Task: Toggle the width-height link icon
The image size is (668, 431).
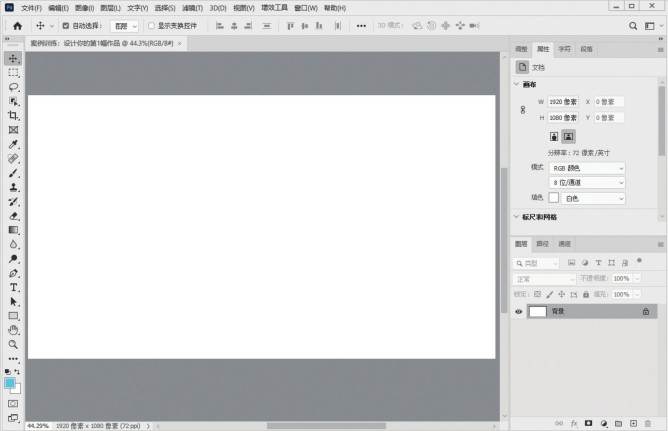Action: coord(523,110)
